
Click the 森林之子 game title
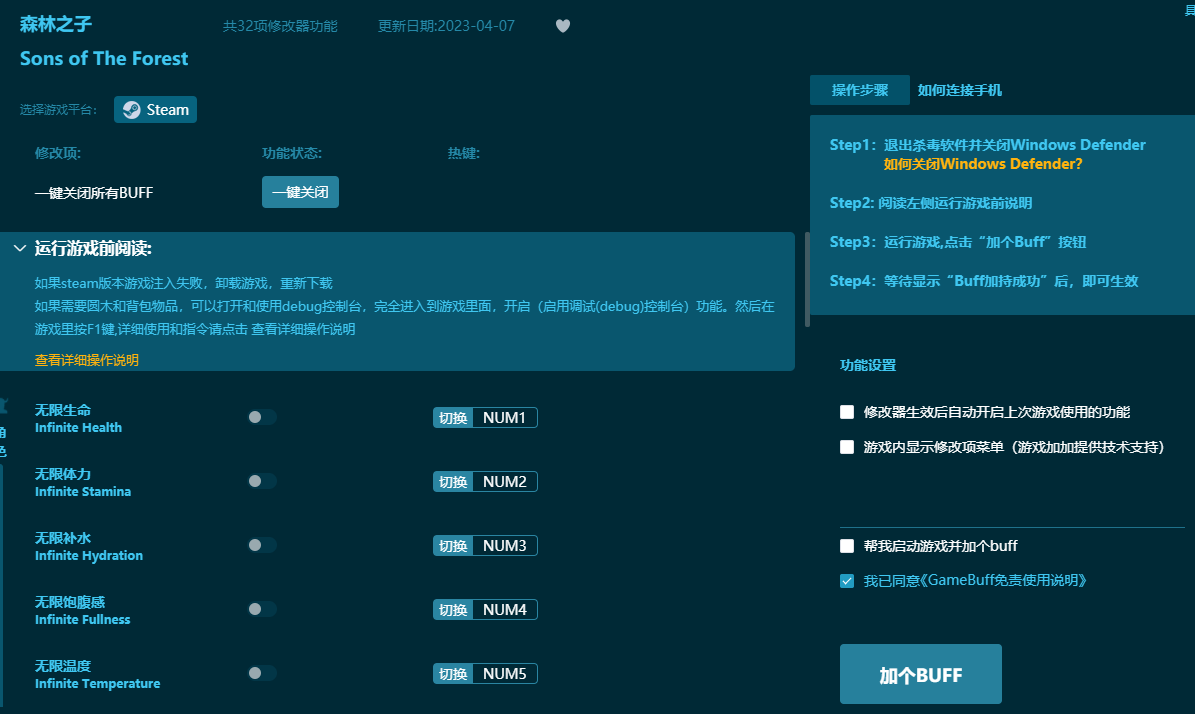coord(56,24)
